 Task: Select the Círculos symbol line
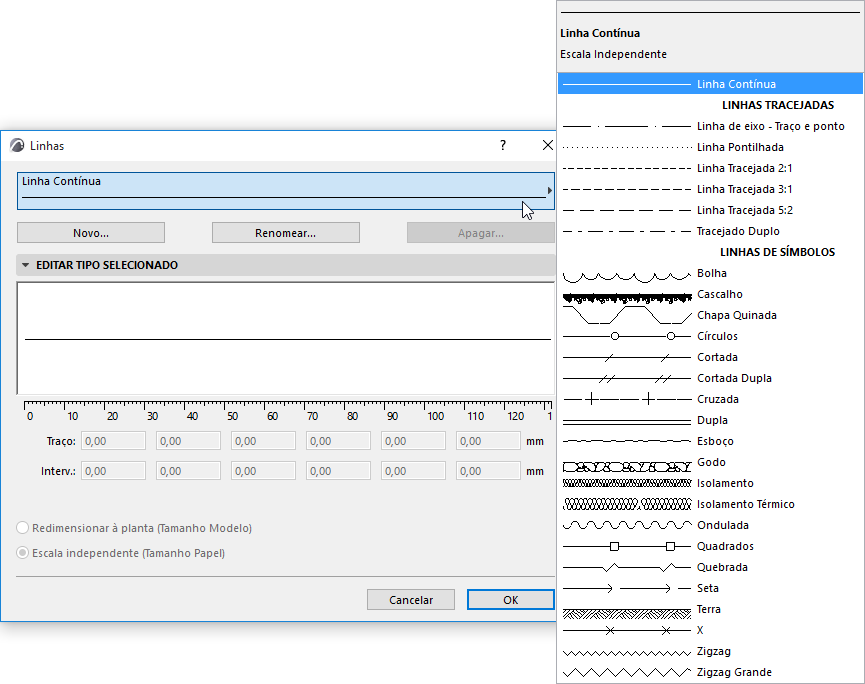point(710,336)
